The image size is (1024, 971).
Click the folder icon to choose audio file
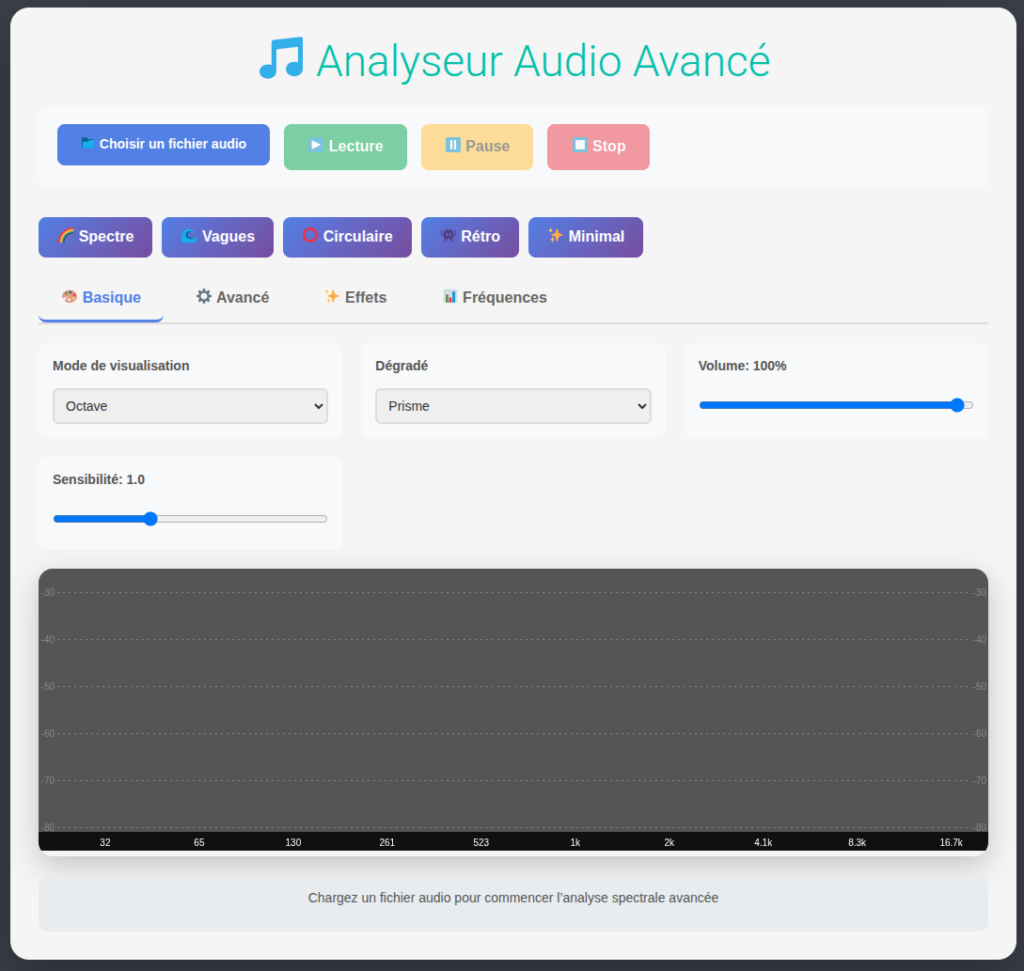(x=88, y=144)
